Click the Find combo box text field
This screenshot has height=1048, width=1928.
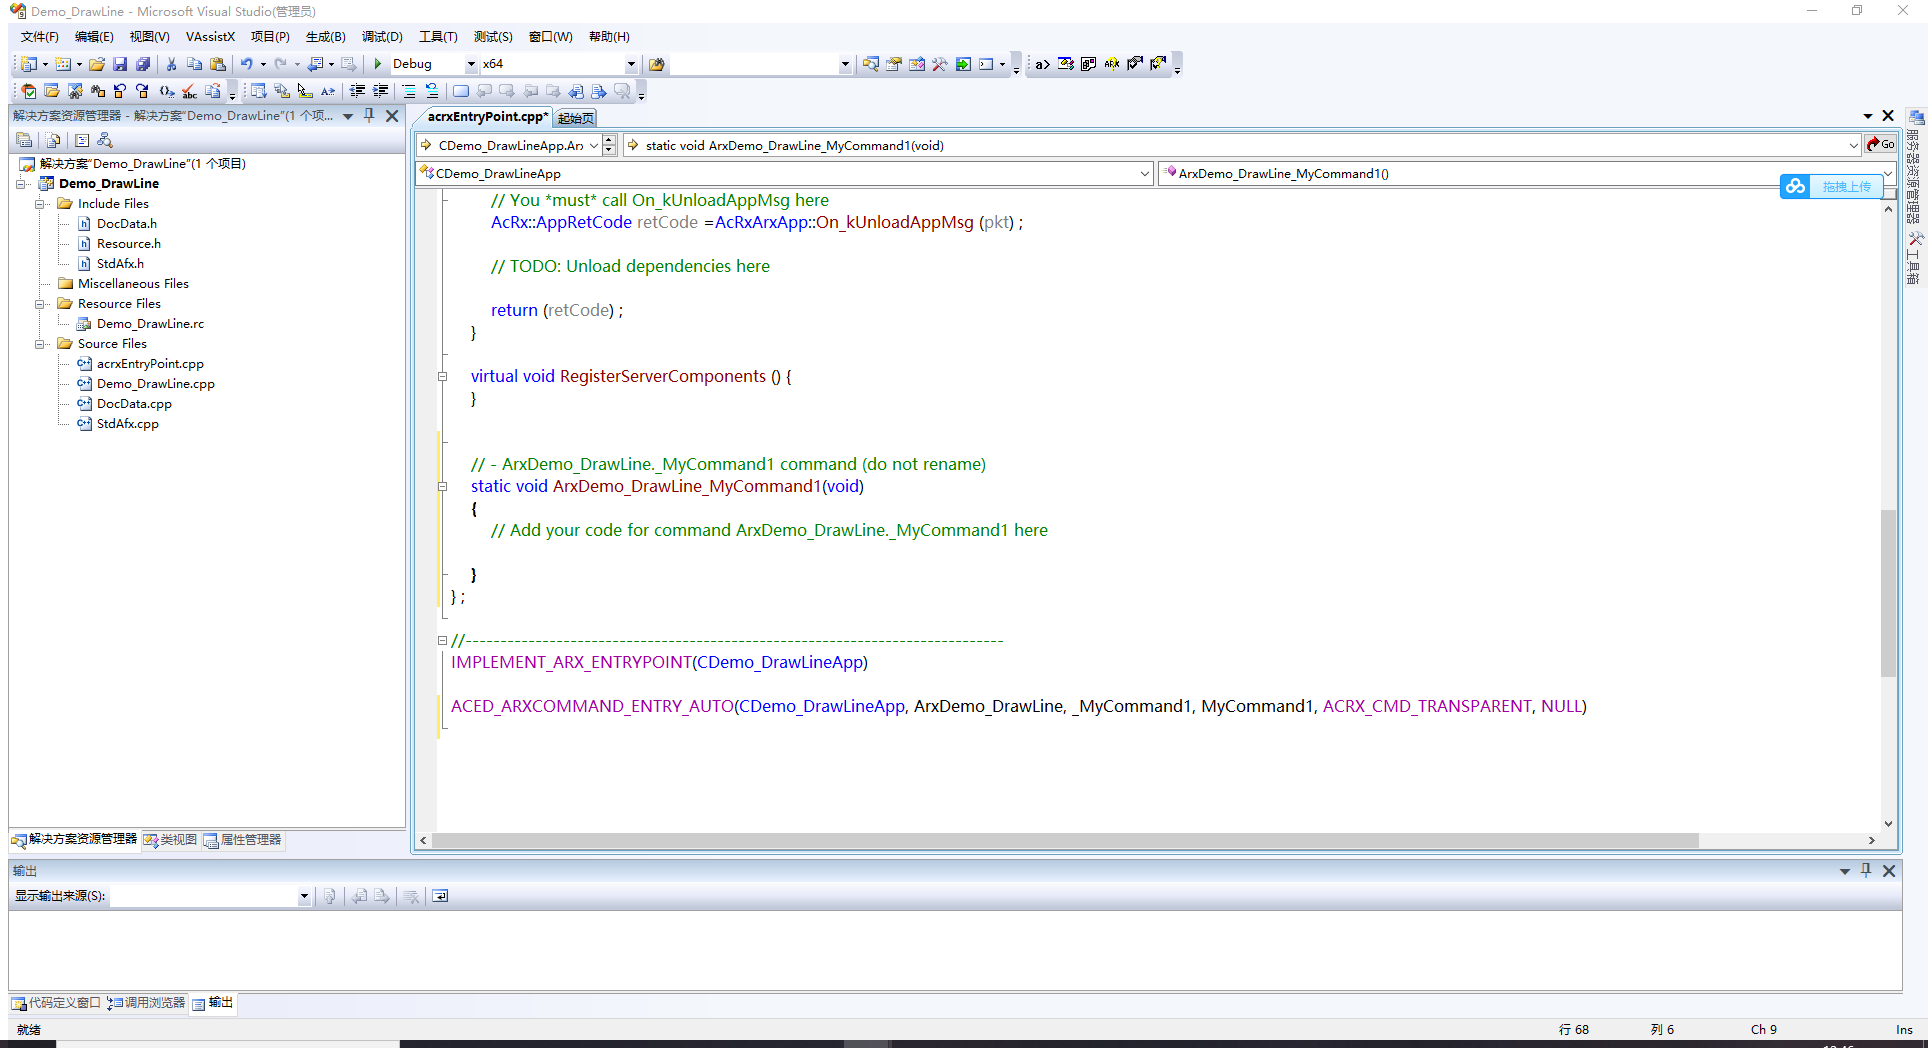(754, 64)
